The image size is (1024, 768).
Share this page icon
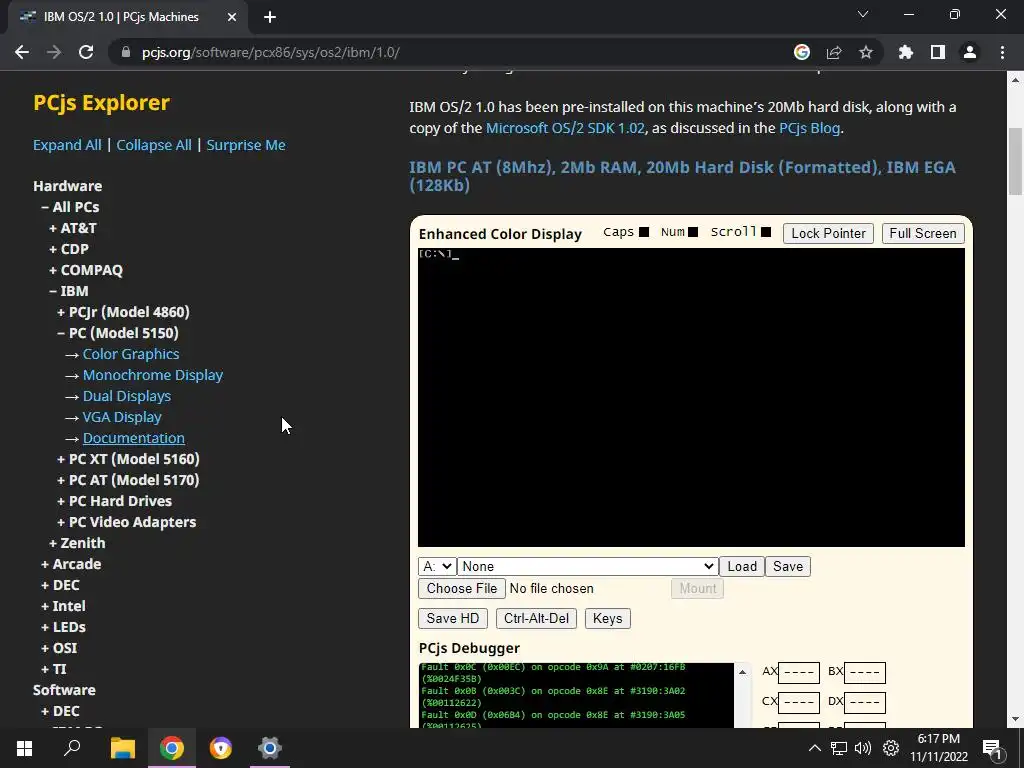[834, 52]
